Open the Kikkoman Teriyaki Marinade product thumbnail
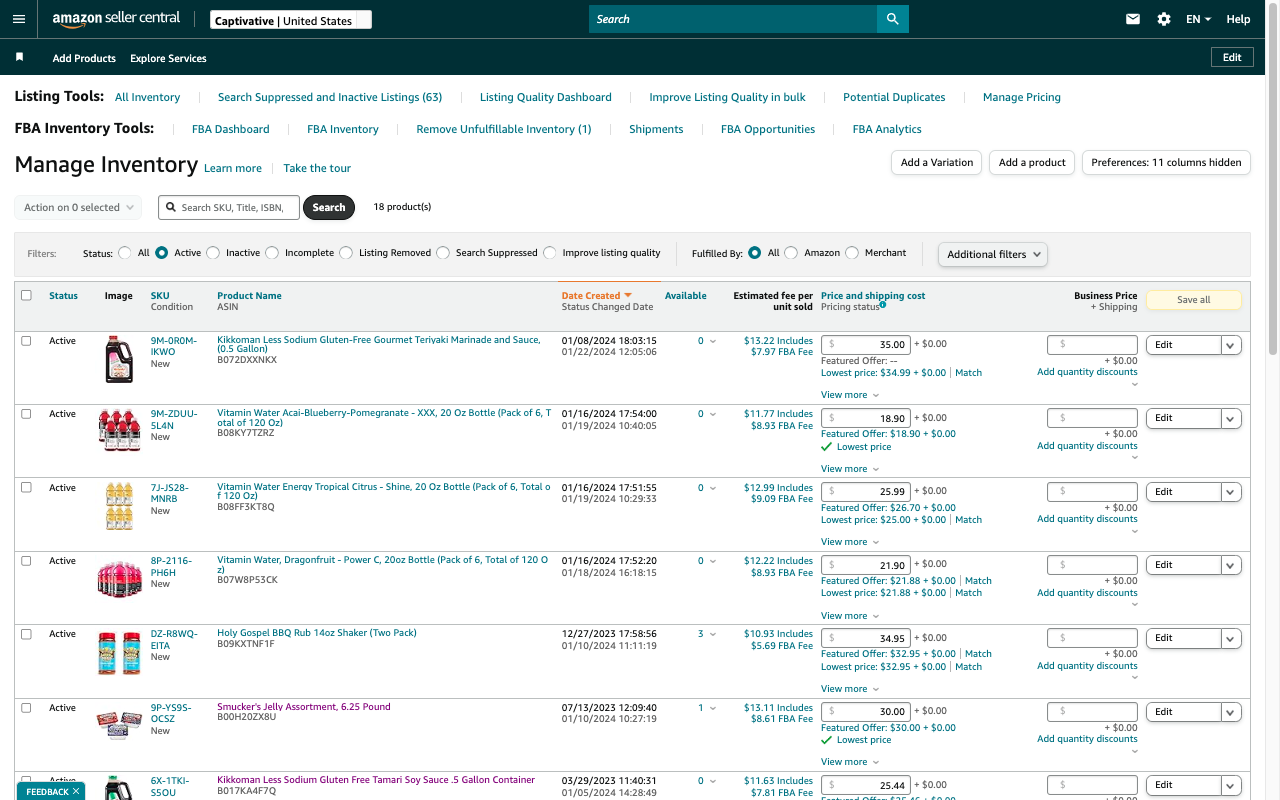 pyautogui.click(x=119, y=359)
